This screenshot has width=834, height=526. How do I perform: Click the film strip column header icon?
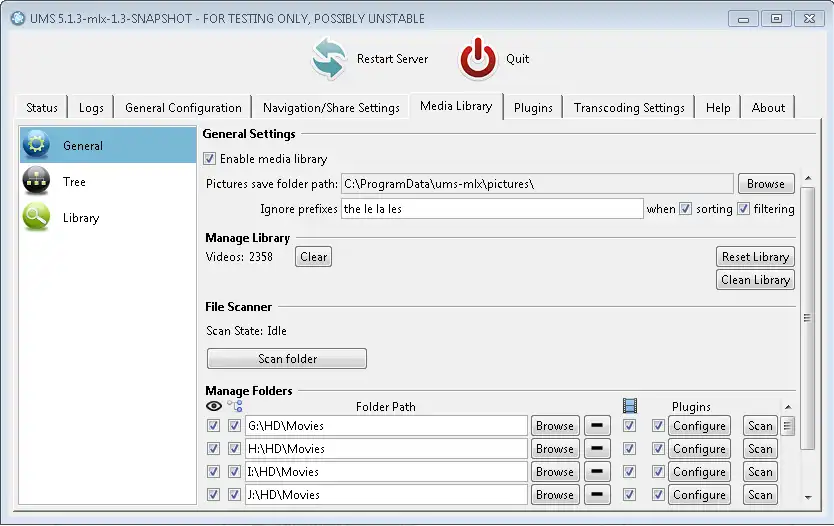[630, 406]
